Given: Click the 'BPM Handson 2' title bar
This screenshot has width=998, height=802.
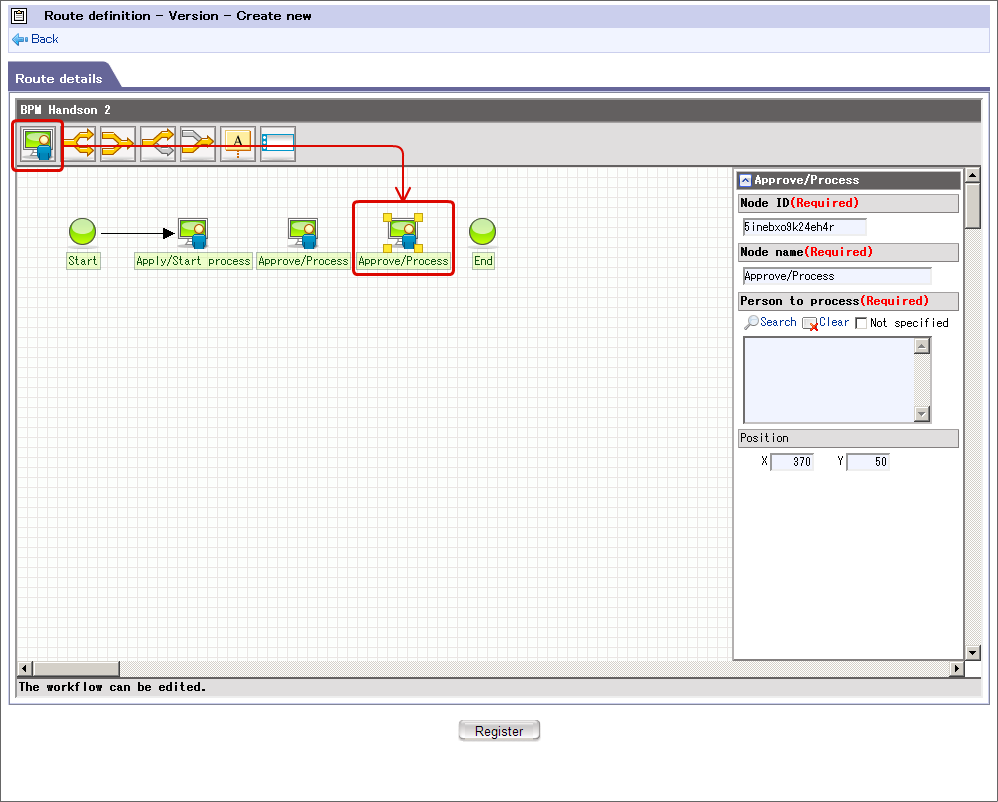Looking at the screenshot, I should (498, 110).
